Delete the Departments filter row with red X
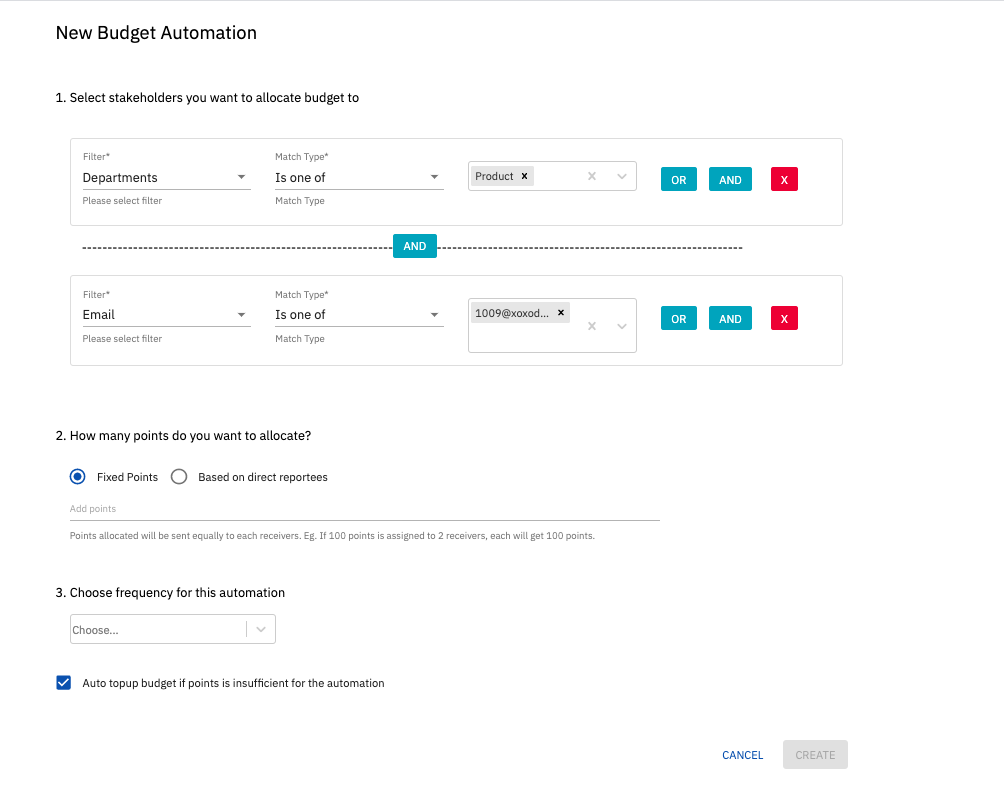1004x790 pixels. tap(784, 179)
